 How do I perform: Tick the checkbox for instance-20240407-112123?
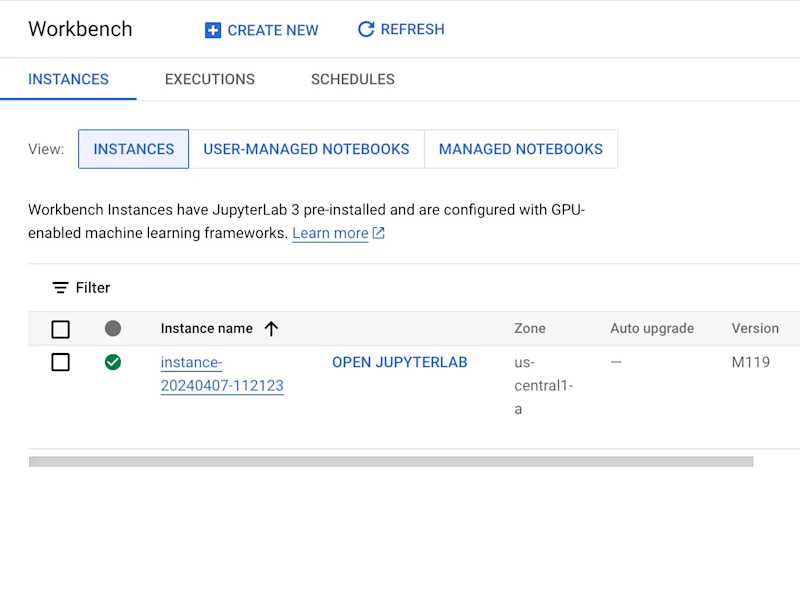(61, 362)
